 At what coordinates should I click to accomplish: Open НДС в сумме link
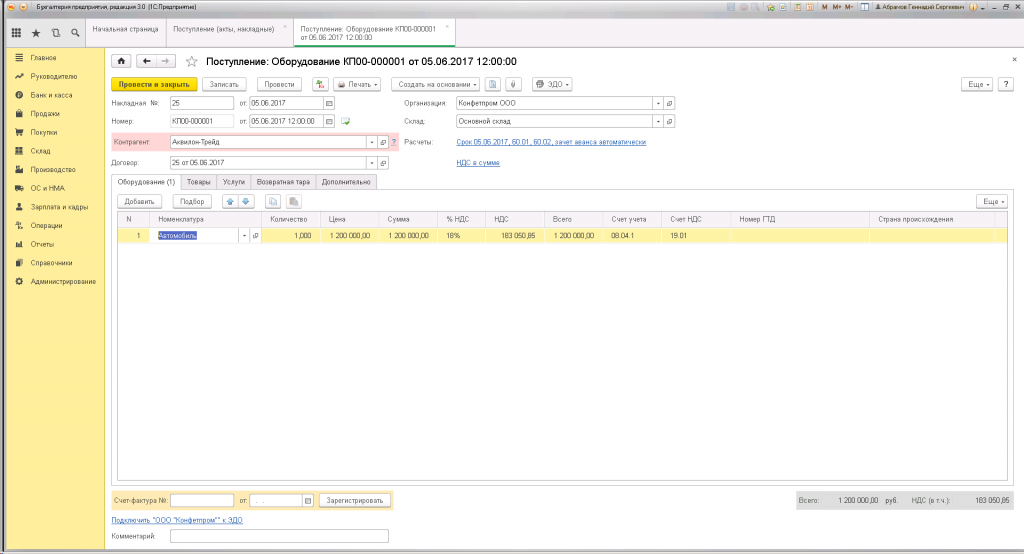pos(478,163)
